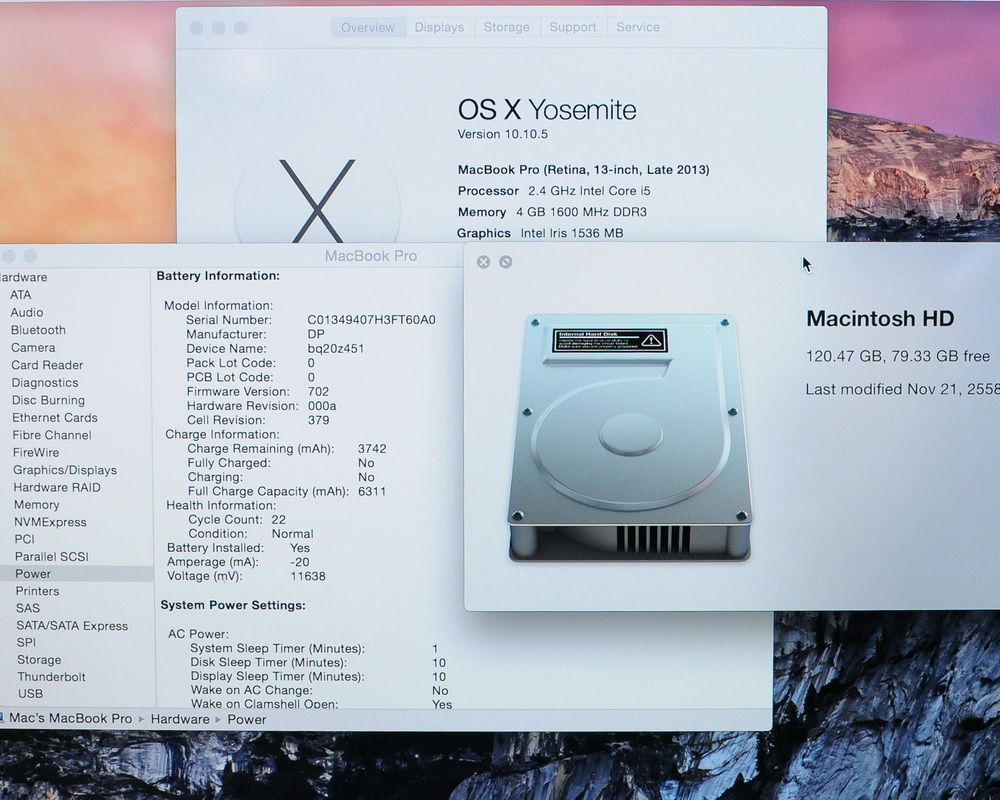
Task: Click Graphics Intel Iris 1536 MB line
Action: 540,233
